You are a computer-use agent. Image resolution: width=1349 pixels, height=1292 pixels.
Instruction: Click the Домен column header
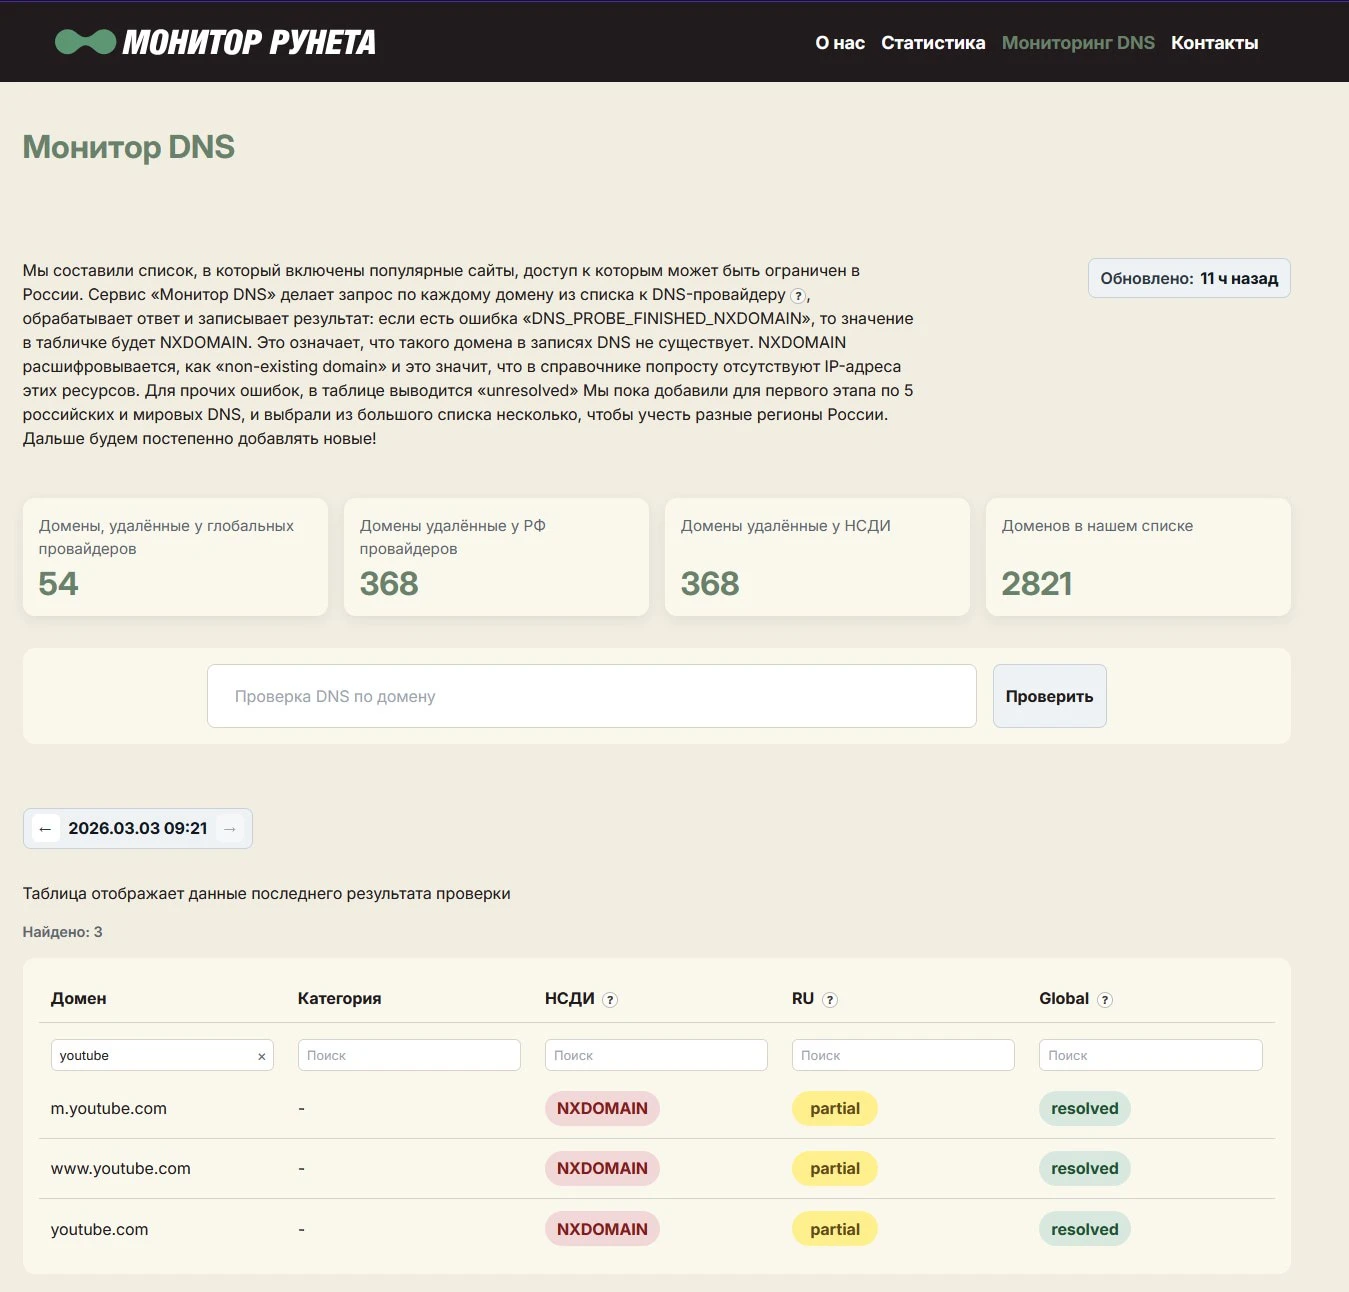pos(78,998)
